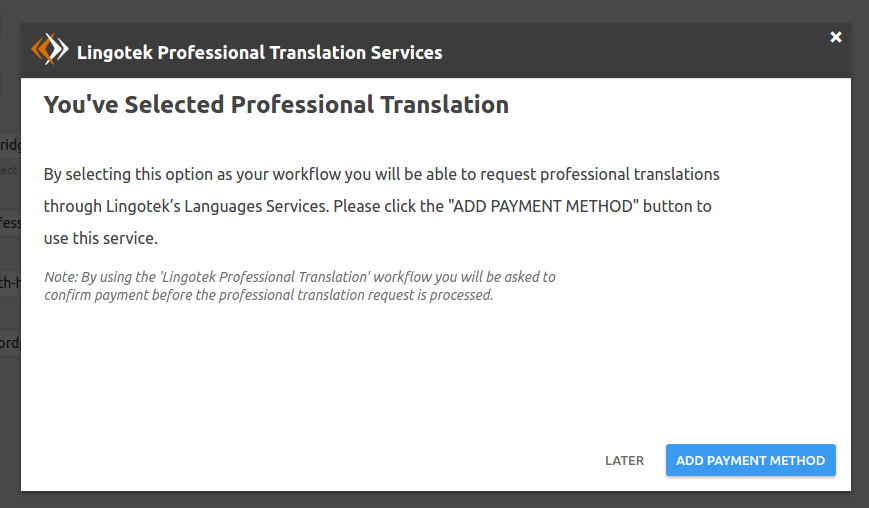Click the partially hidden 'ord' field behind dialog
The image size is (869, 508).
(10, 342)
